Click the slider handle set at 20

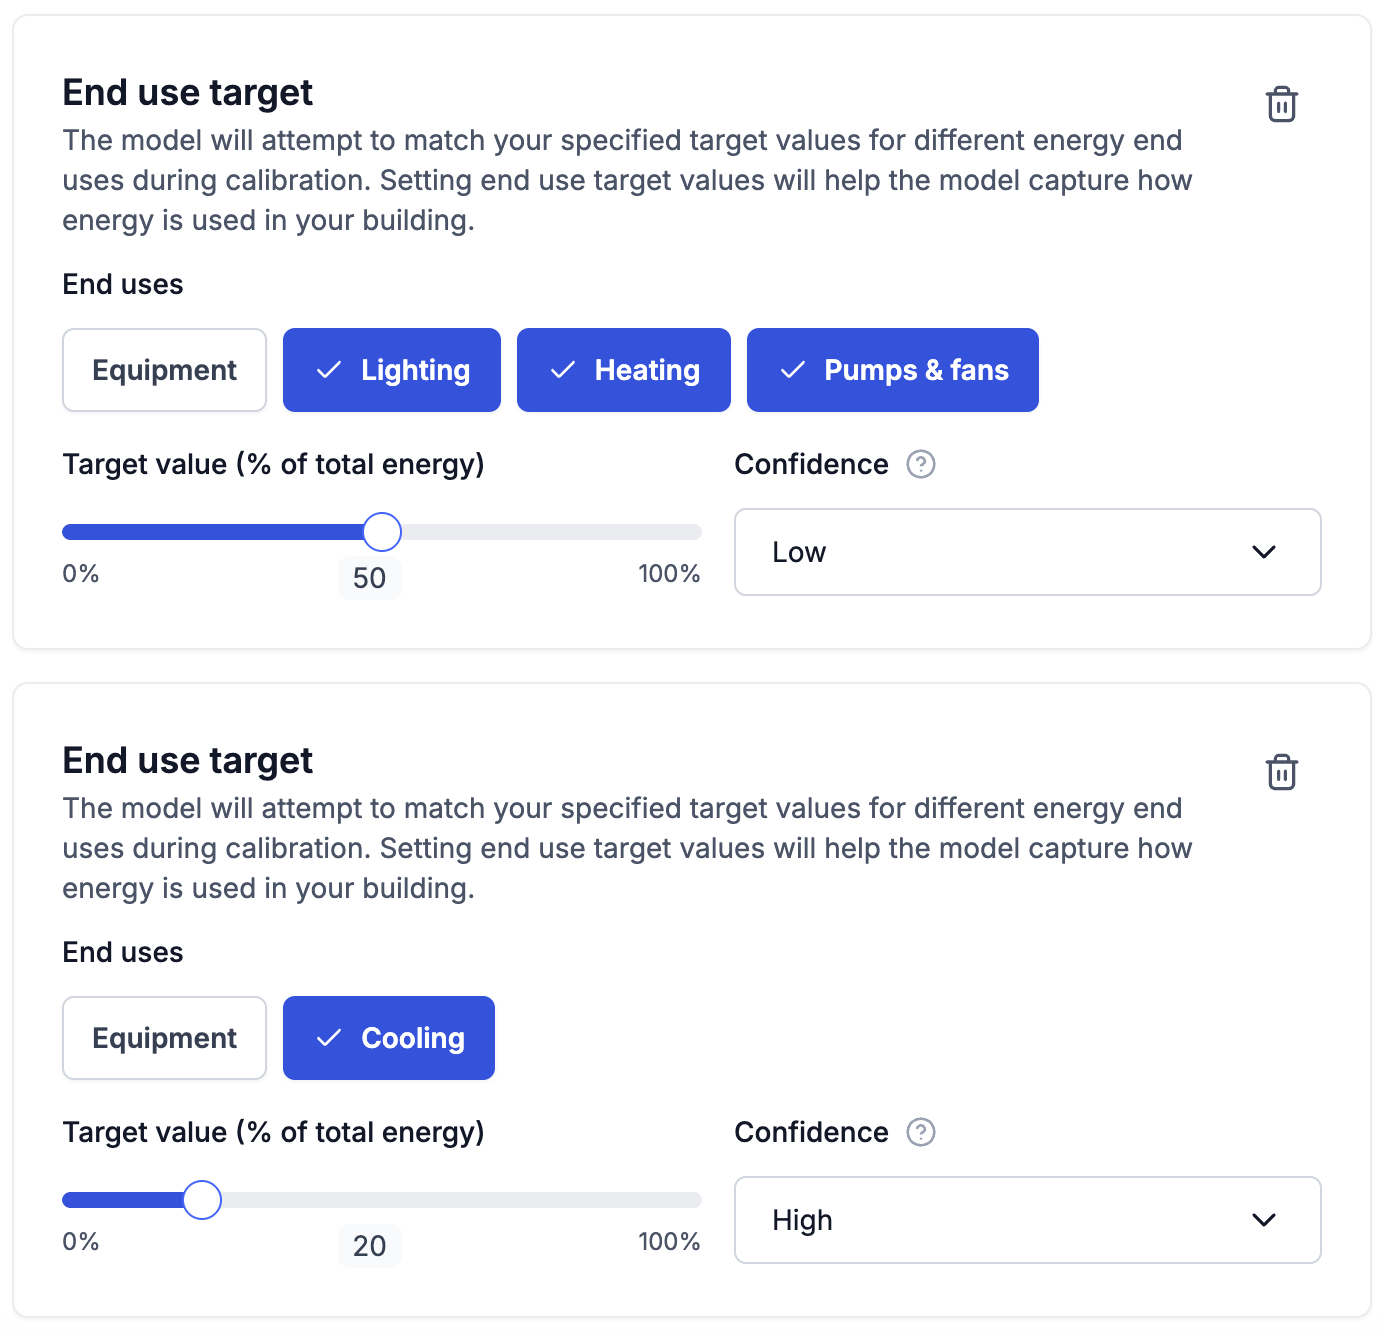point(202,1200)
